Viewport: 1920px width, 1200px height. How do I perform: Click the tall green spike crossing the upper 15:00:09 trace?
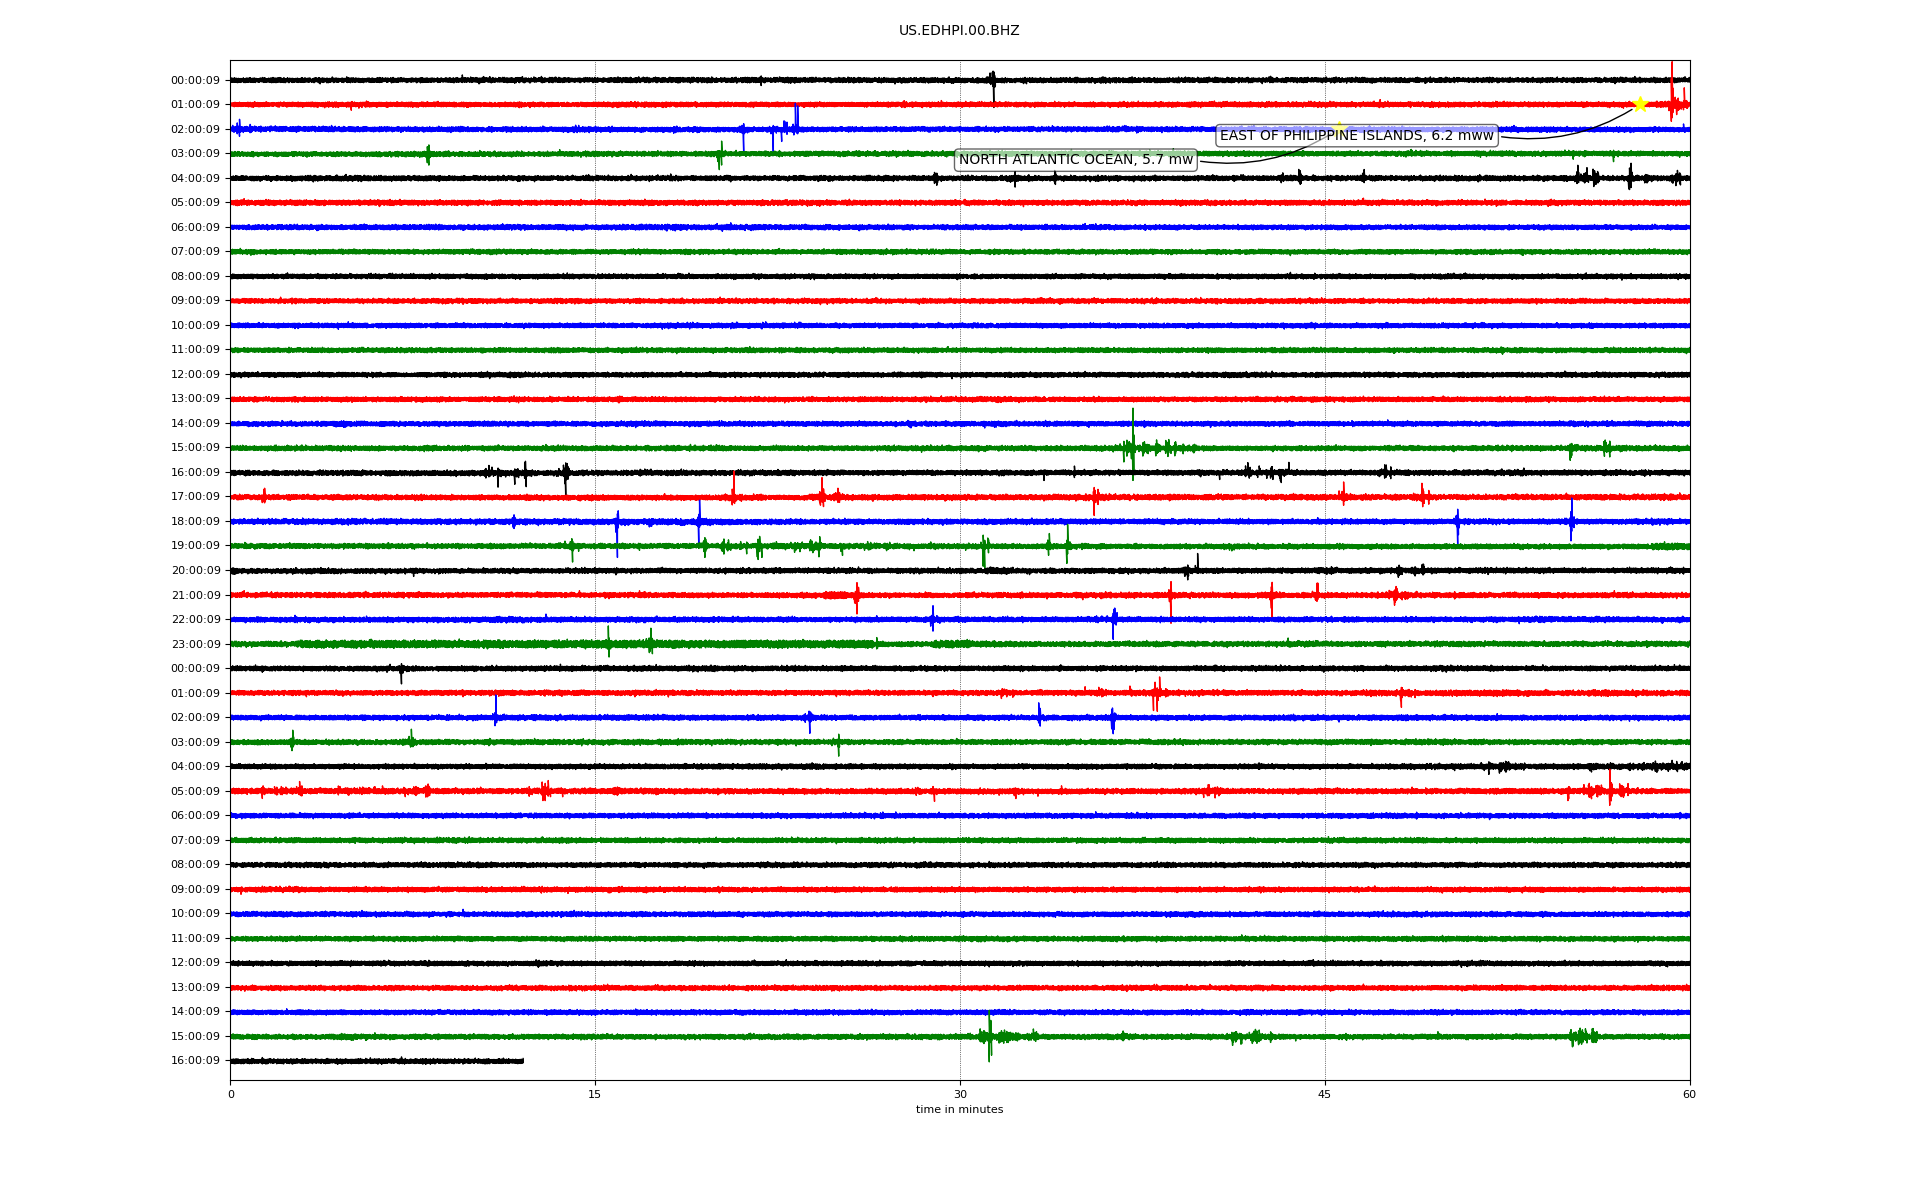(1133, 444)
